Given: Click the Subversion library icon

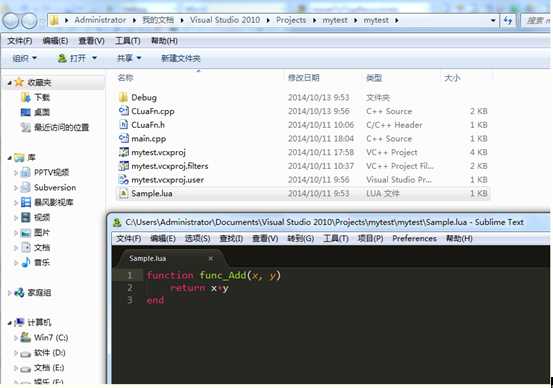Looking at the screenshot, I should click(x=26, y=187).
